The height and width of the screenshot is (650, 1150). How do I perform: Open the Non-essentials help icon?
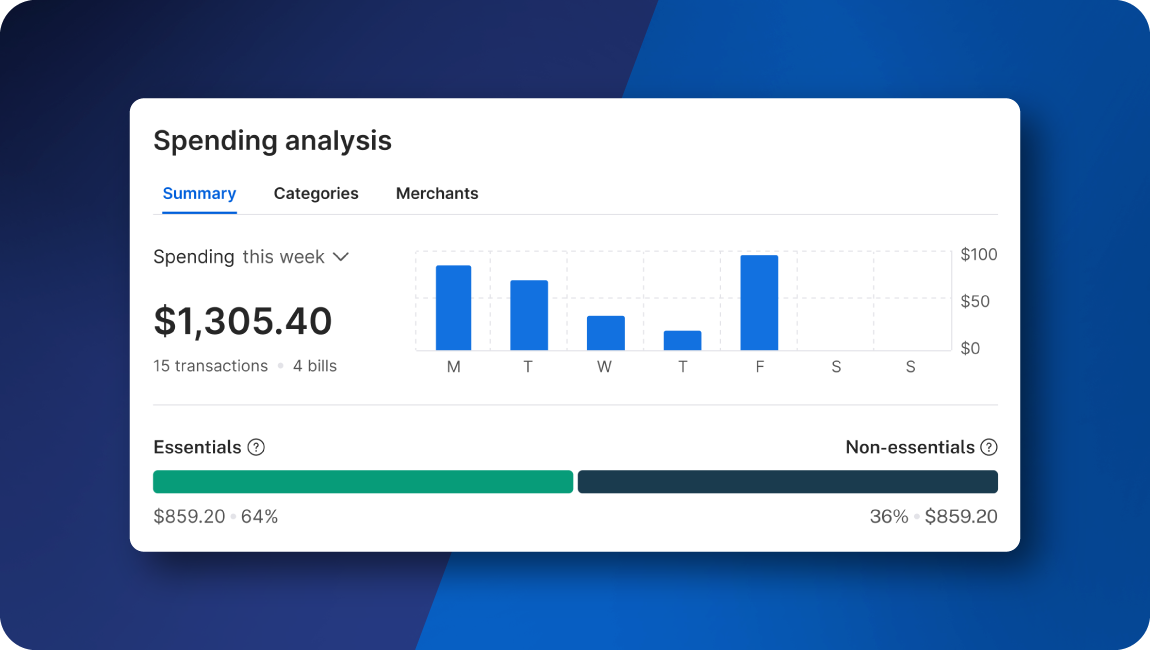pos(988,447)
